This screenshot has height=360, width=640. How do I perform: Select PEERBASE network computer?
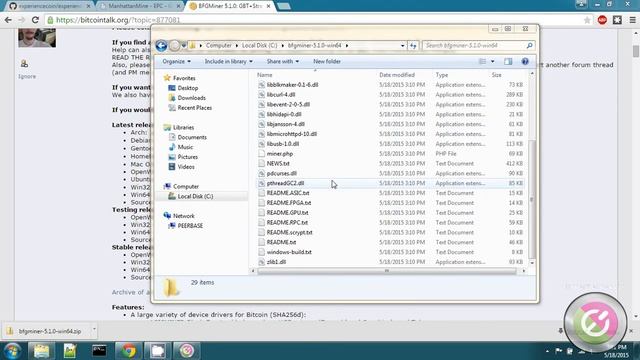tap(190, 226)
